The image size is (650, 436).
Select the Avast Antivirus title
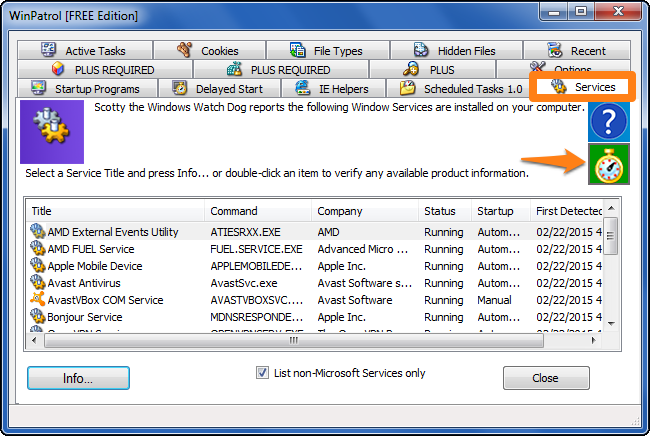point(84,283)
